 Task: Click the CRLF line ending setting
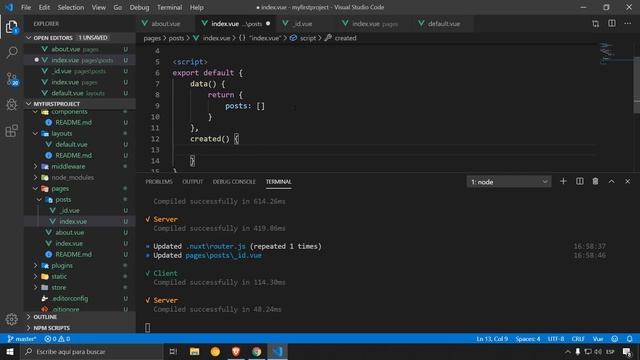coord(578,339)
